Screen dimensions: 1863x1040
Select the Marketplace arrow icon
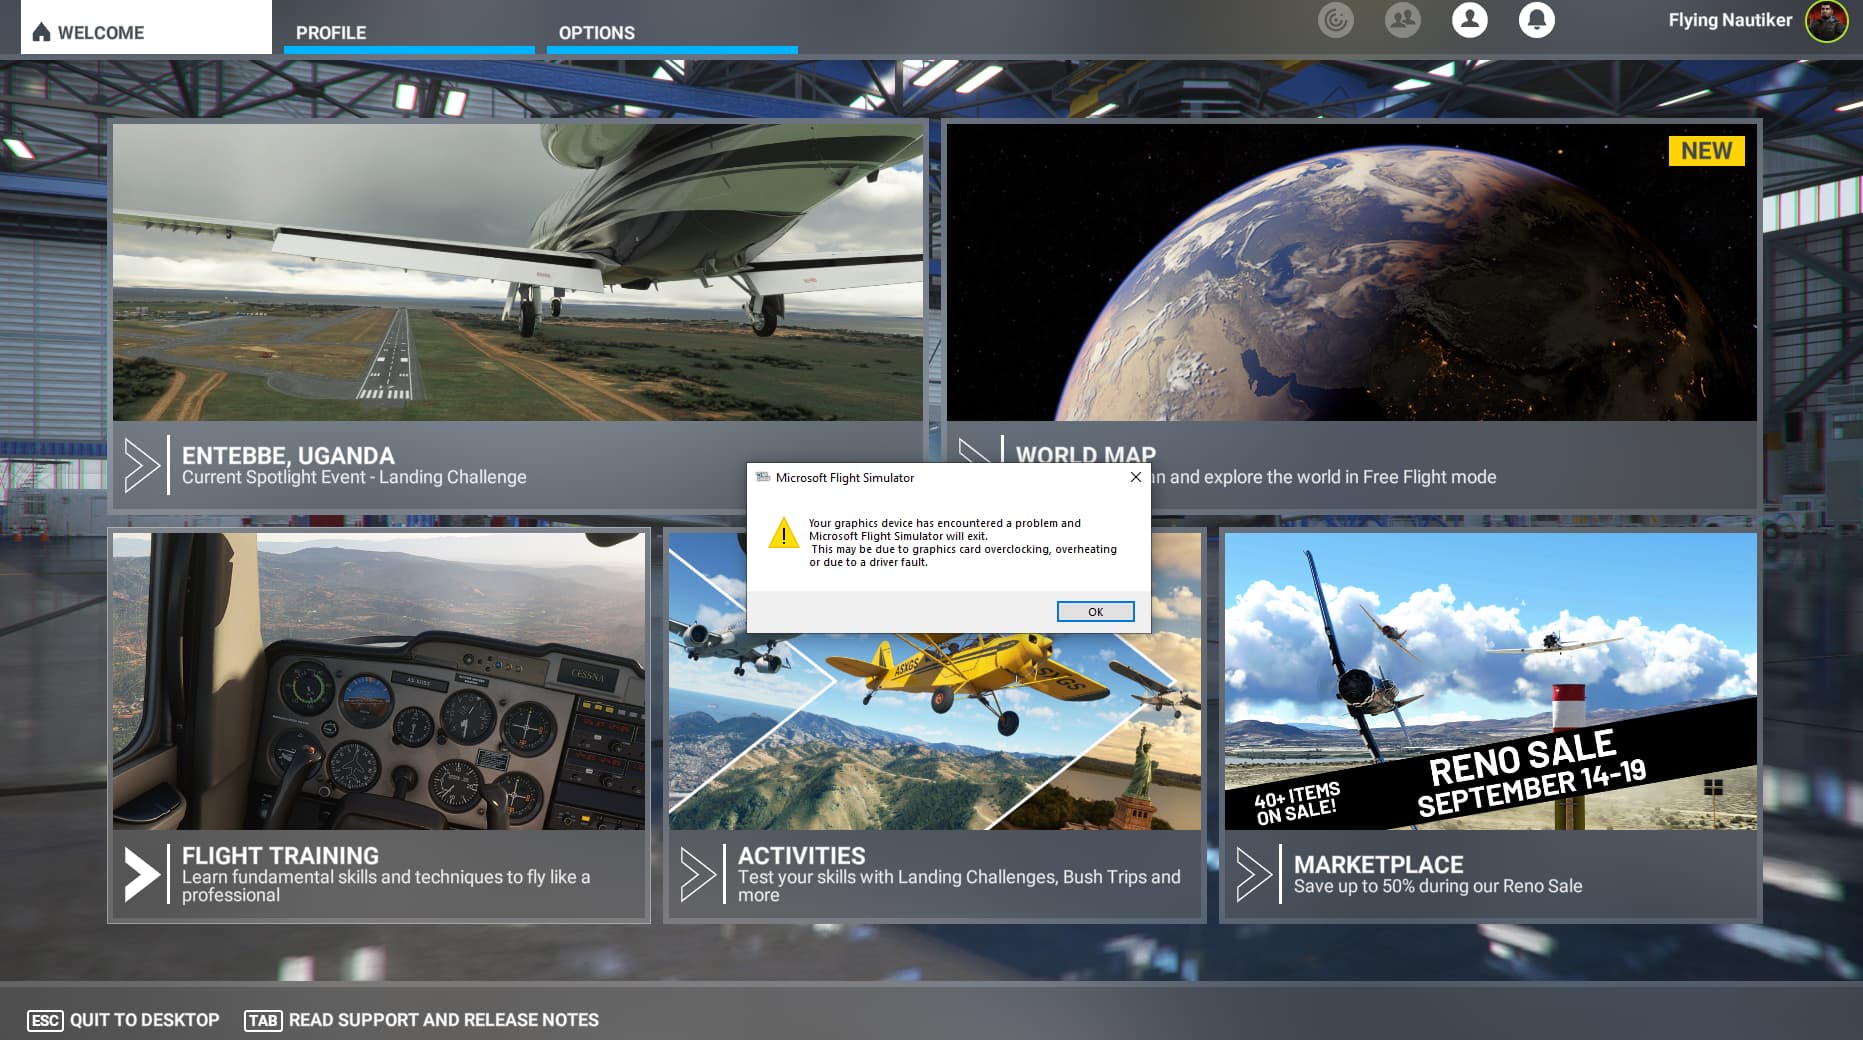pyautogui.click(x=1254, y=874)
